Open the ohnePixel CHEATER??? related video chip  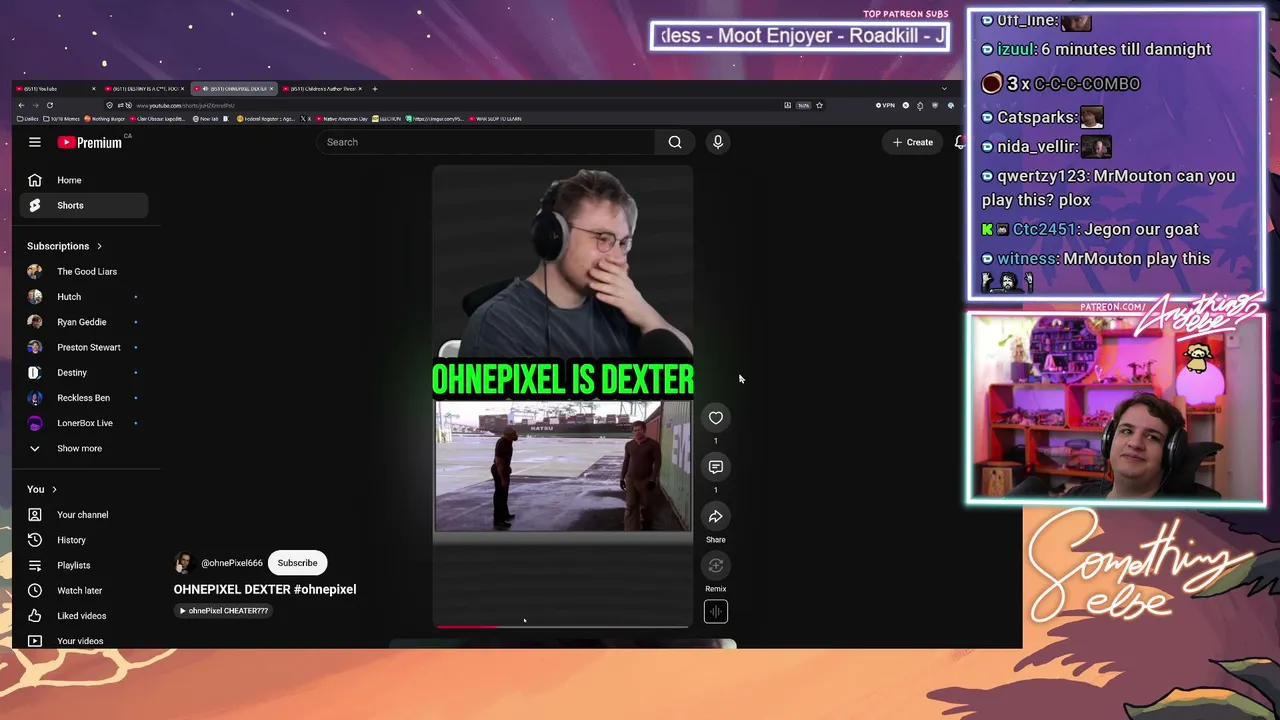coord(223,611)
